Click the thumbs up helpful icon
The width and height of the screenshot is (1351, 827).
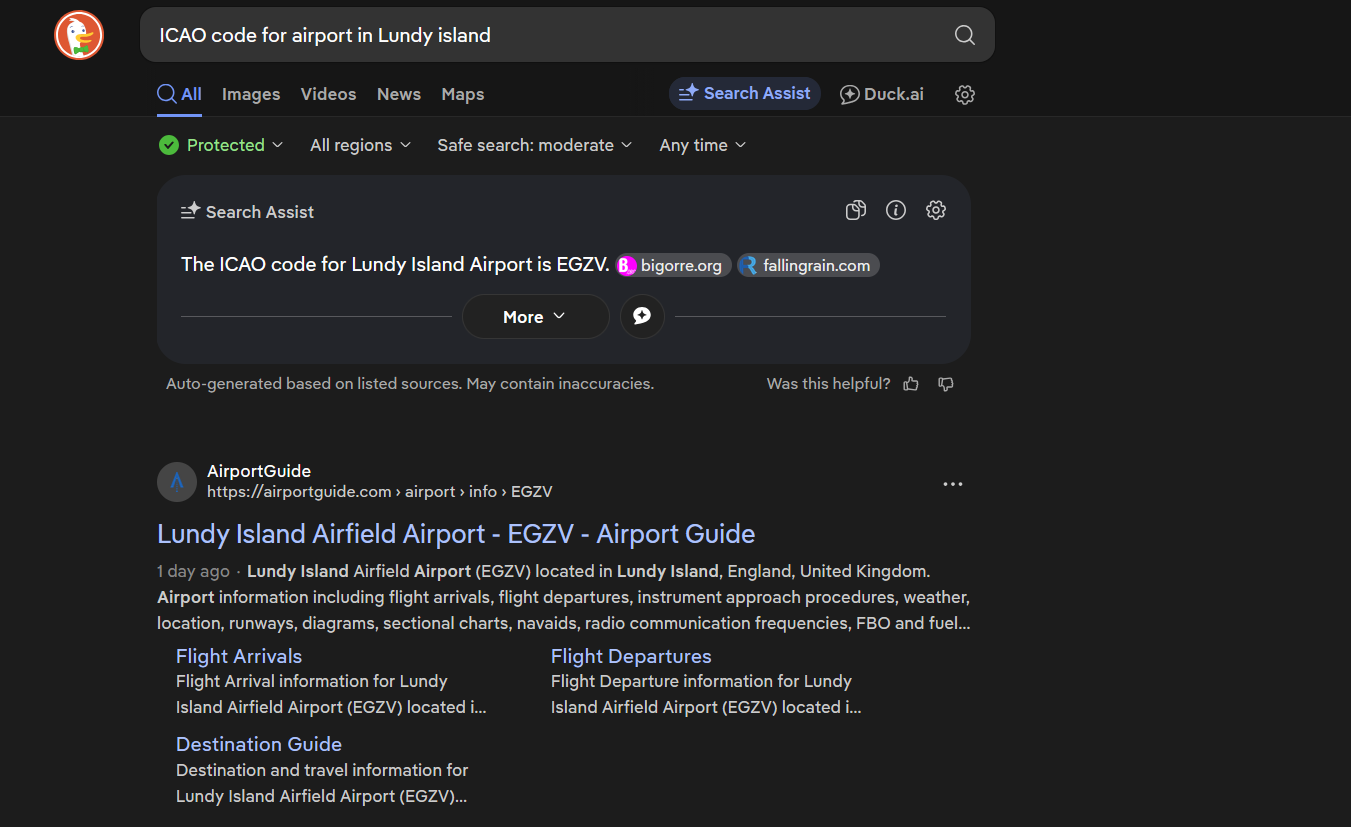tap(911, 384)
